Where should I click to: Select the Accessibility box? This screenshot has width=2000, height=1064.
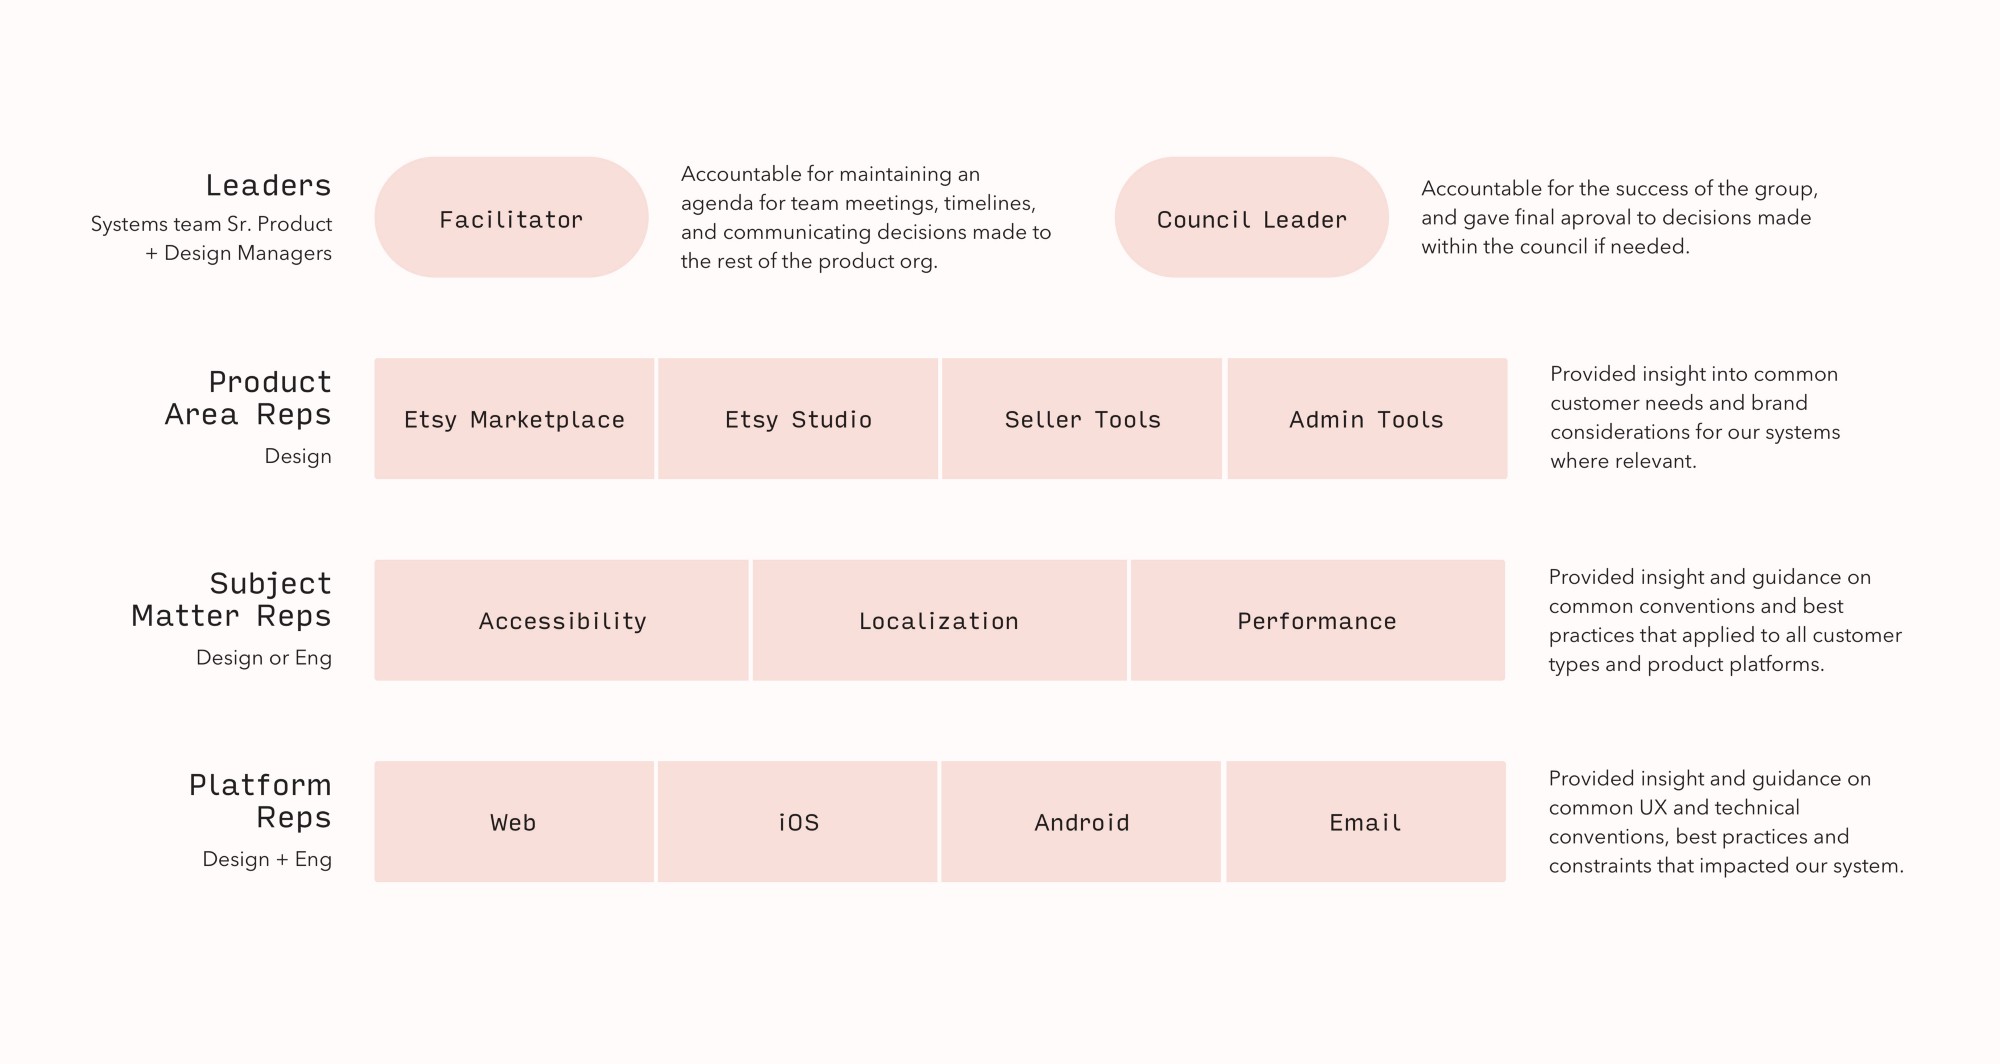coord(562,621)
